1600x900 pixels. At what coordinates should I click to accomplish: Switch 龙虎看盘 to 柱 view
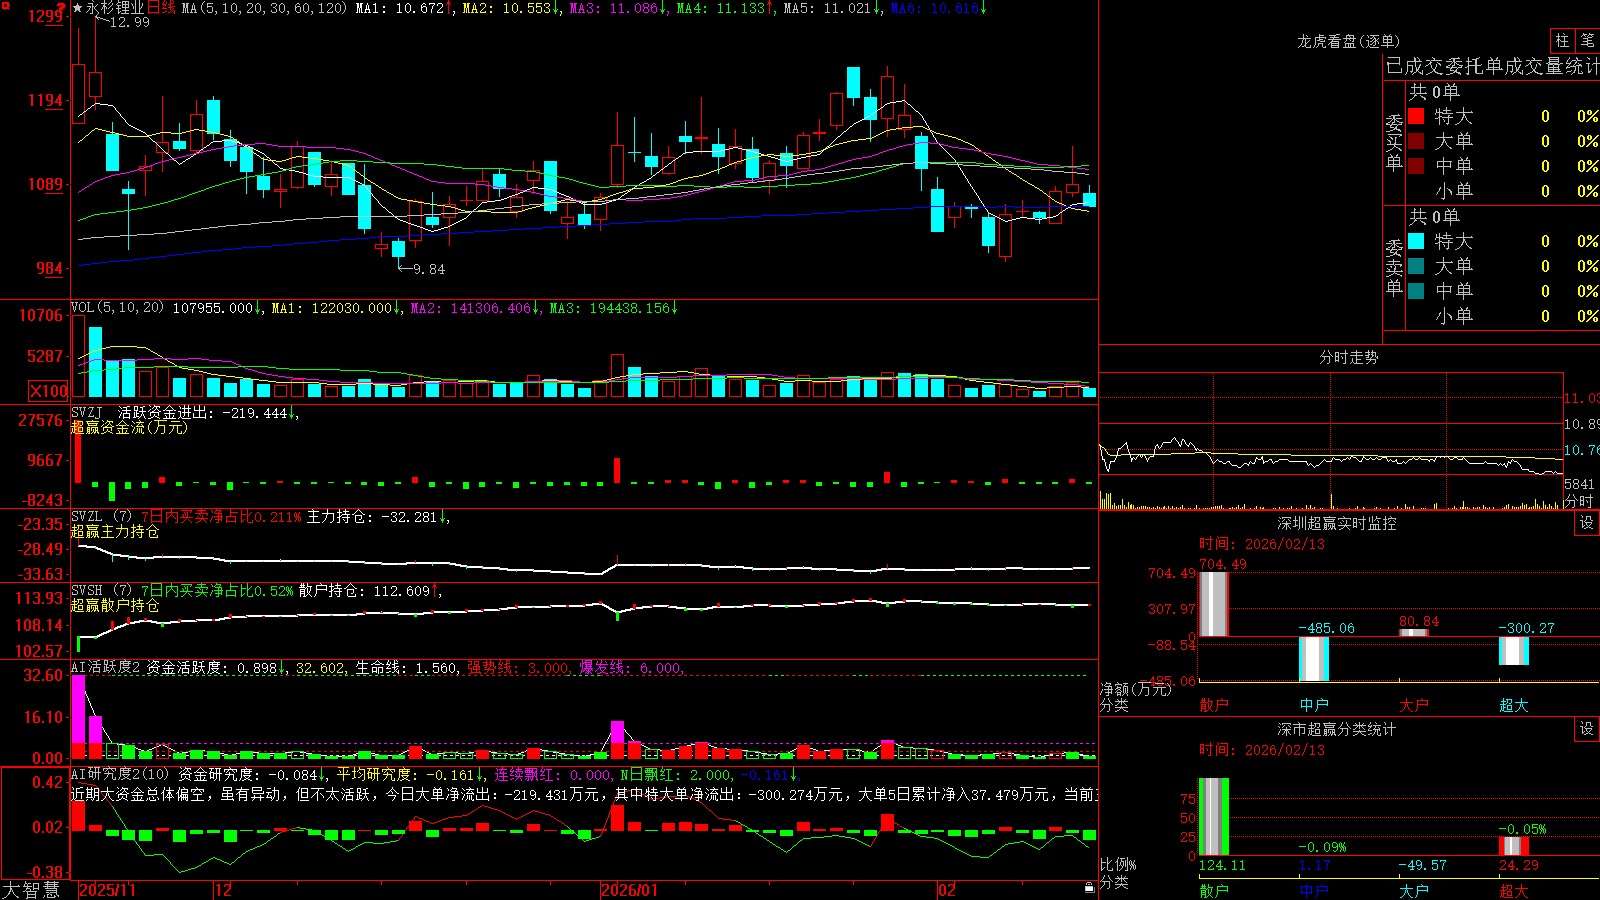pos(1562,40)
